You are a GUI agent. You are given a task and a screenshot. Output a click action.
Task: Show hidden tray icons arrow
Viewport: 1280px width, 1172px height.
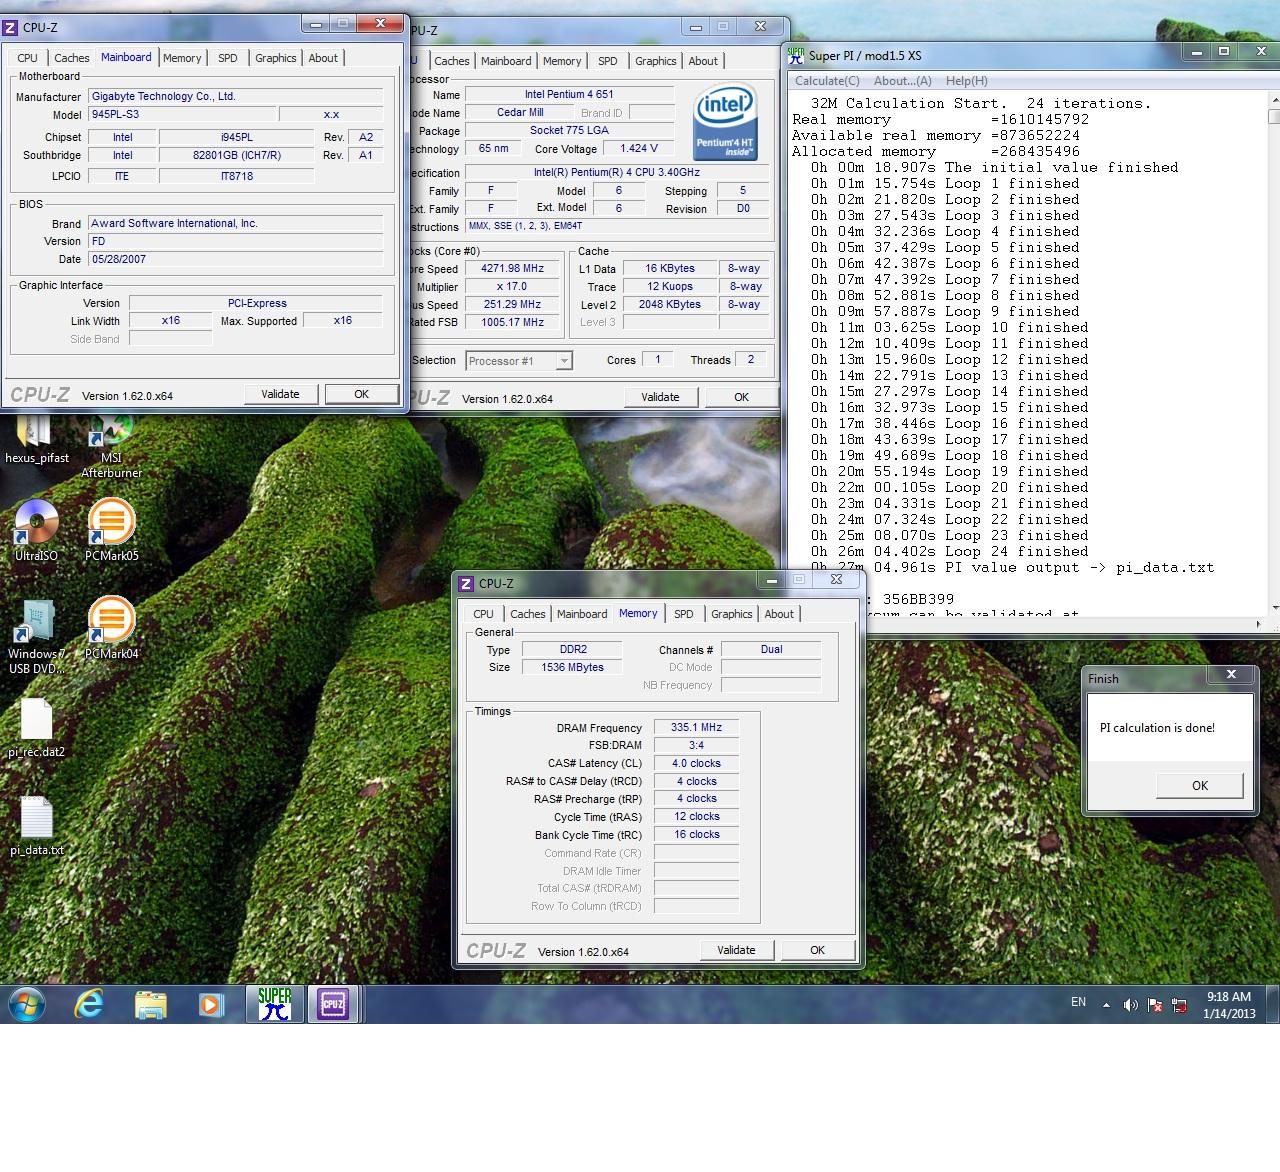1106,1004
